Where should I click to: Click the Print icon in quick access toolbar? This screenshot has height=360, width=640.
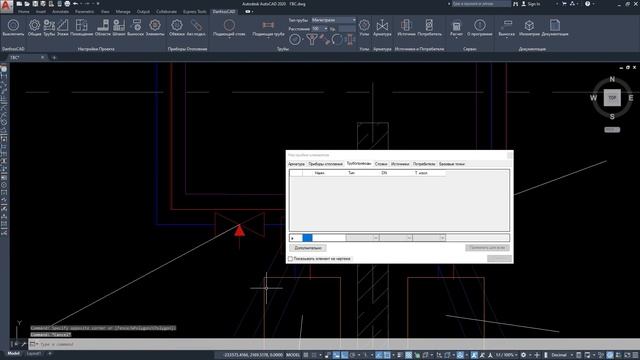[67, 4]
